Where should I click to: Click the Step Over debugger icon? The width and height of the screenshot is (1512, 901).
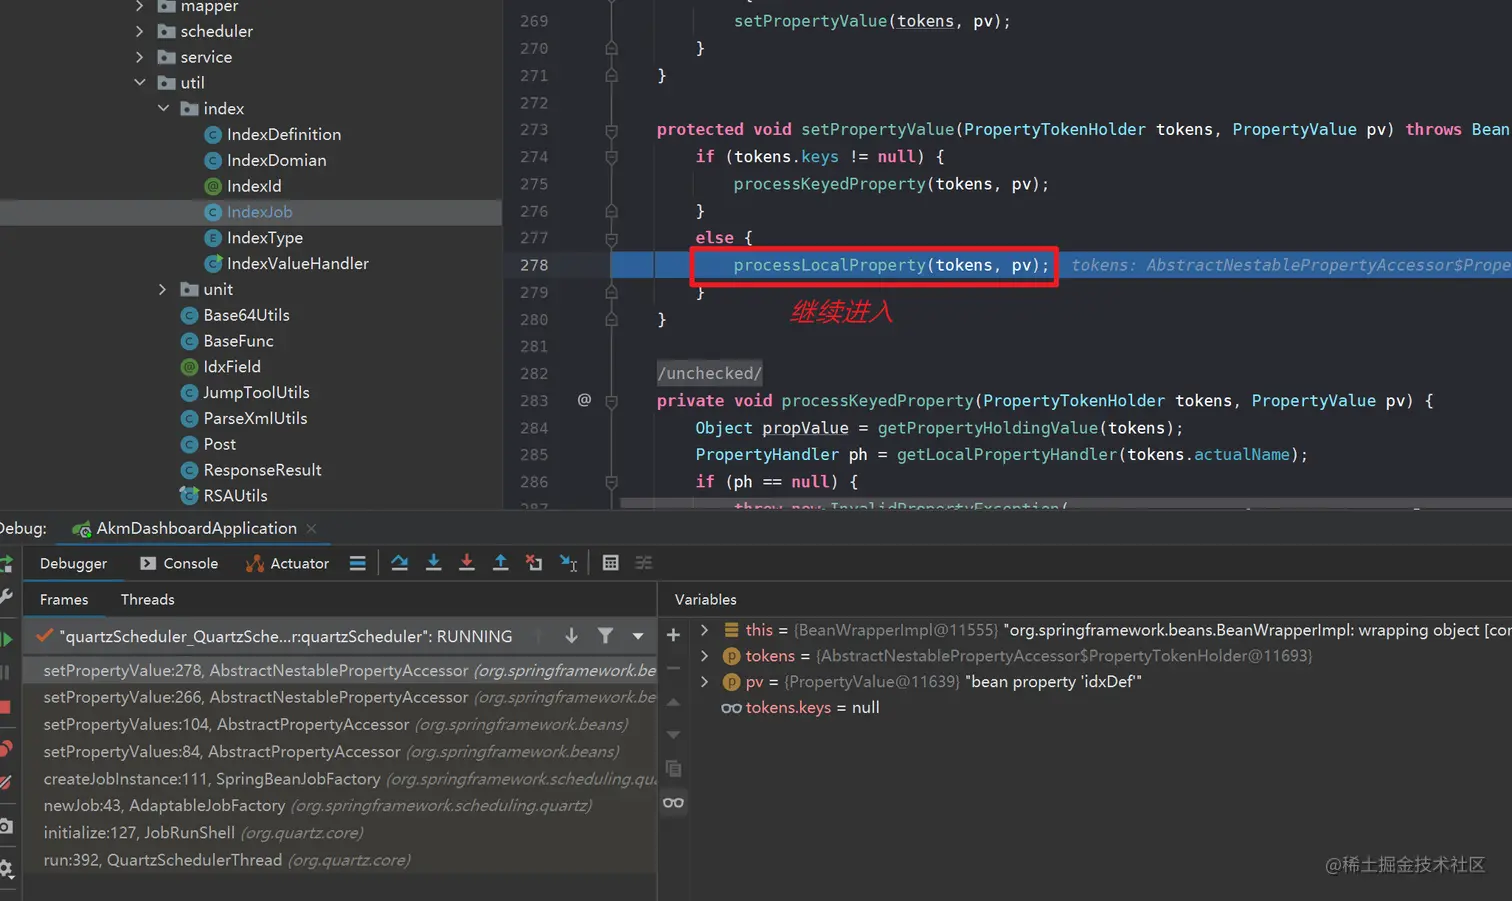coord(399,563)
